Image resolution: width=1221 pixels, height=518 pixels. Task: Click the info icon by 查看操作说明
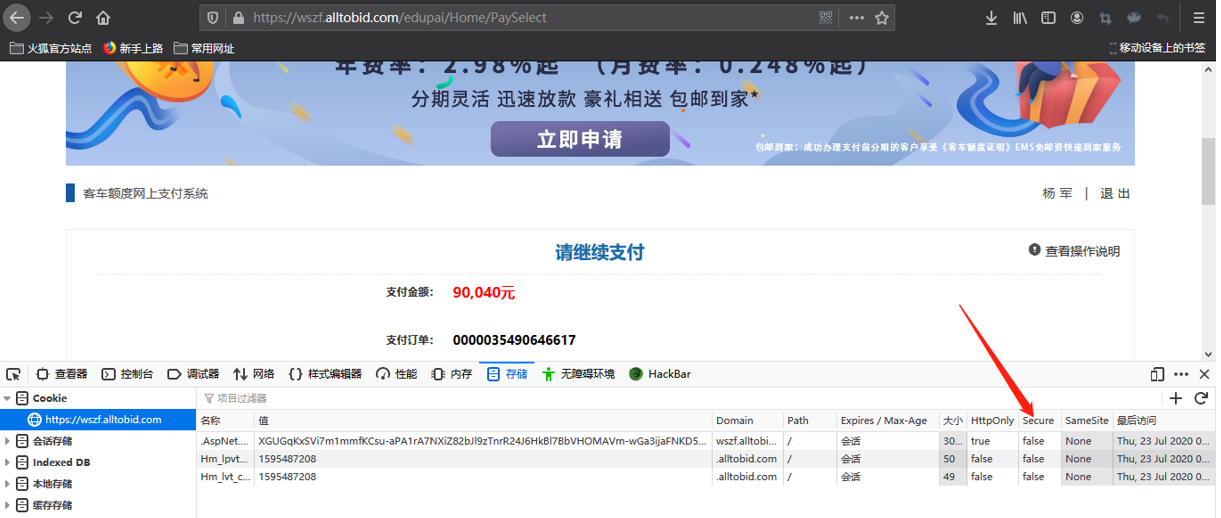coord(1035,250)
